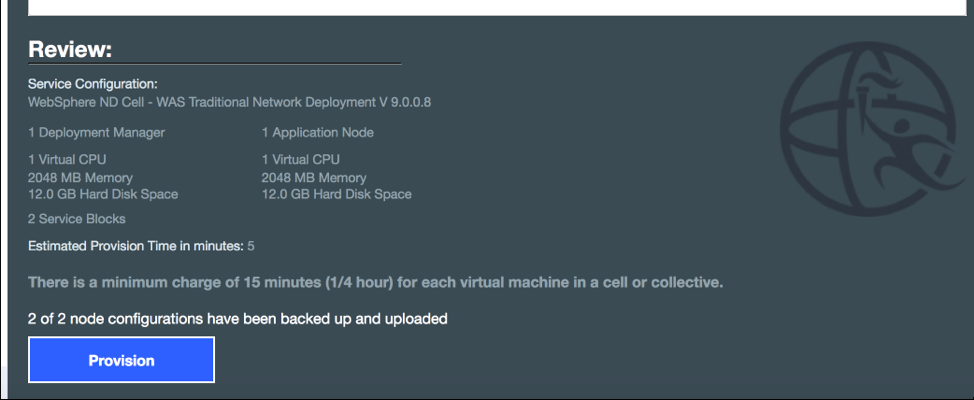Click the Provision button
This screenshot has width=974, height=400.
pyautogui.click(x=121, y=360)
